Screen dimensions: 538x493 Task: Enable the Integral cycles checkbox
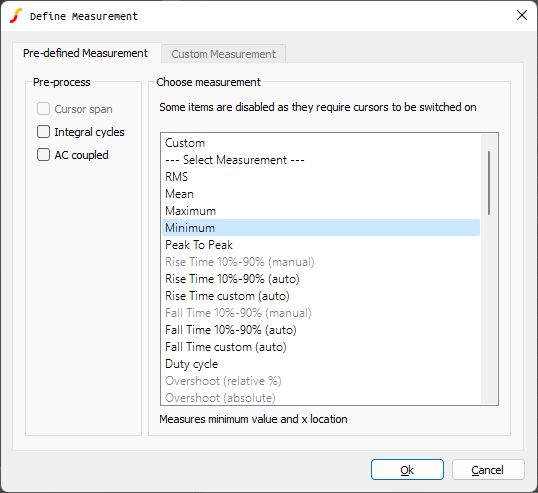pyautogui.click(x=43, y=132)
